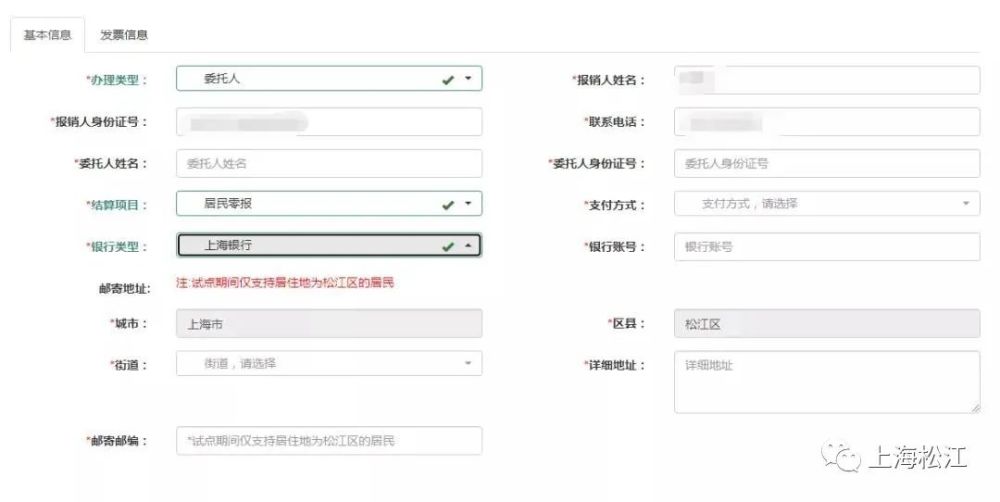Click the 报销人姓名 input field

pyautogui.click(x=826, y=80)
